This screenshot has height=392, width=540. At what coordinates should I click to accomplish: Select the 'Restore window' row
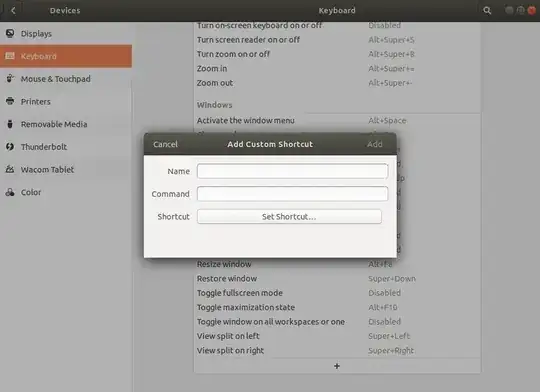pos(337,279)
